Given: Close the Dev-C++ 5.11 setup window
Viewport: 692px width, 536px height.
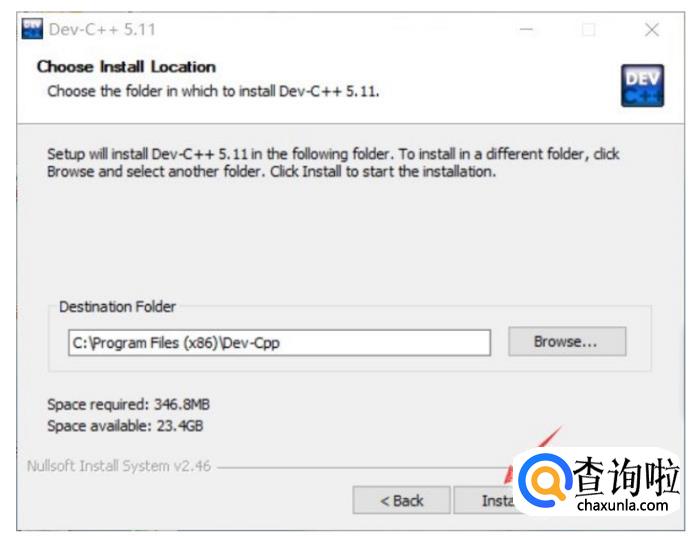Looking at the screenshot, I should coord(652,30).
